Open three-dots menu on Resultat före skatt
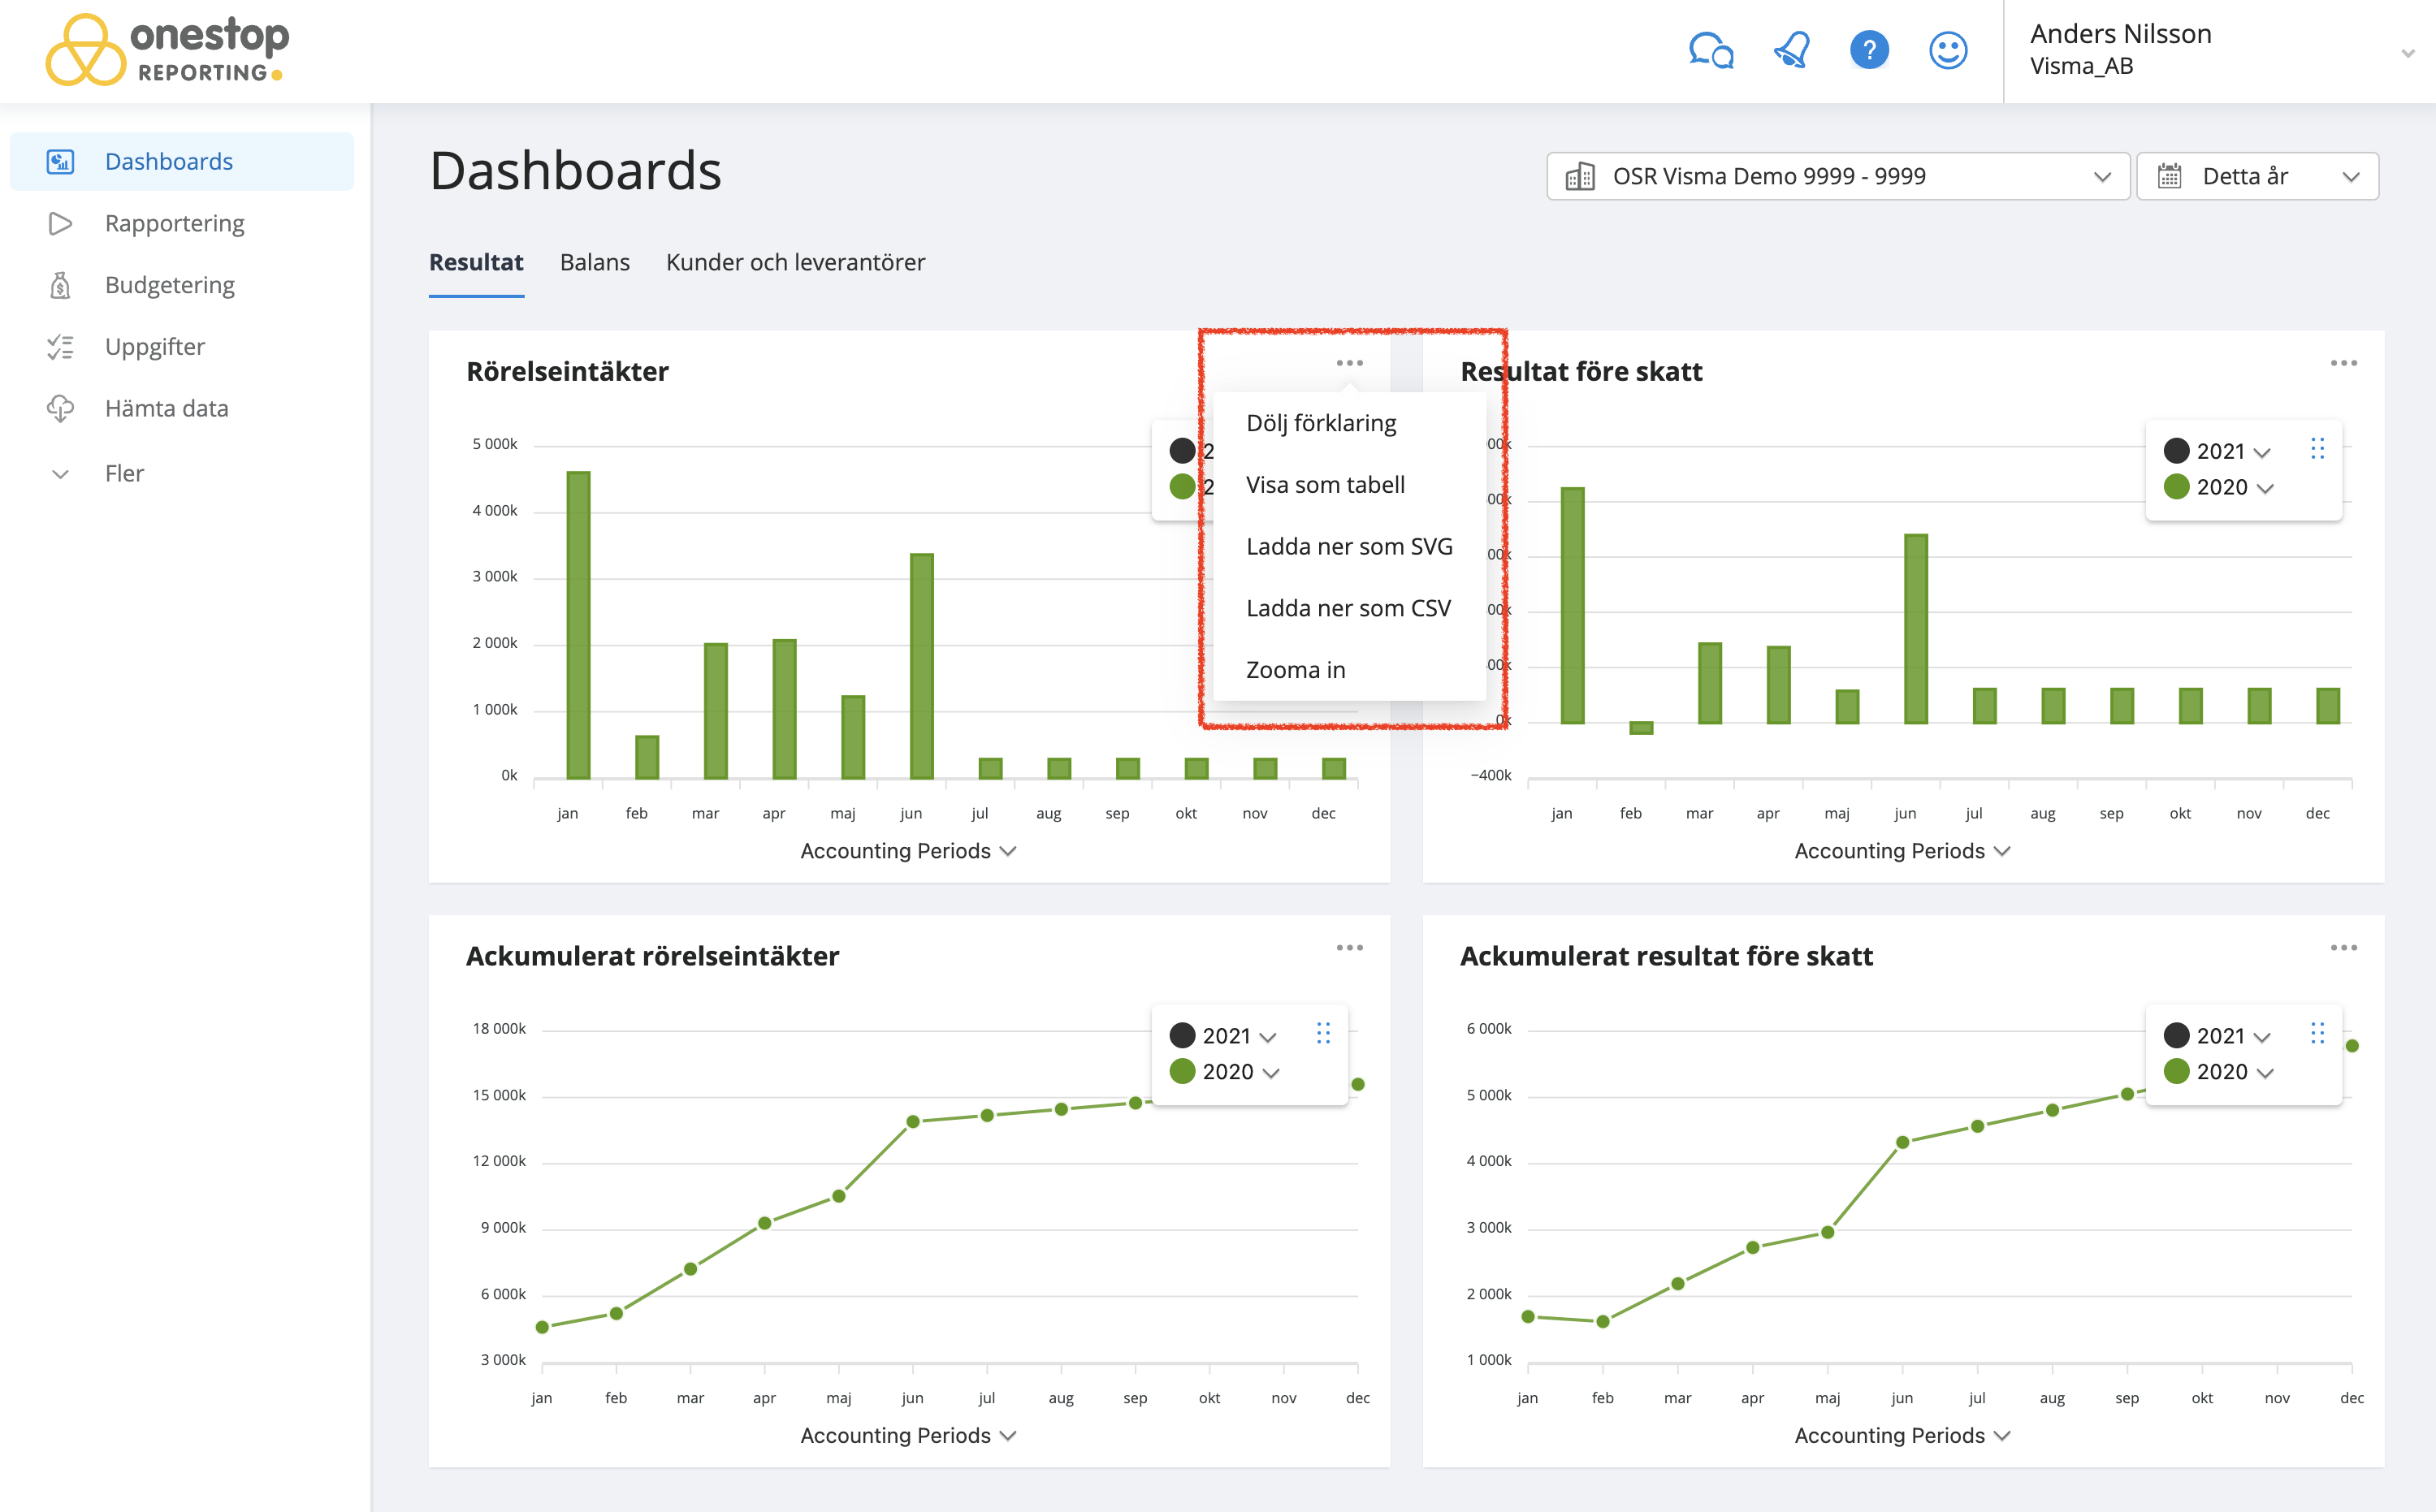Screen dimensions: 2436x1512 2343,363
